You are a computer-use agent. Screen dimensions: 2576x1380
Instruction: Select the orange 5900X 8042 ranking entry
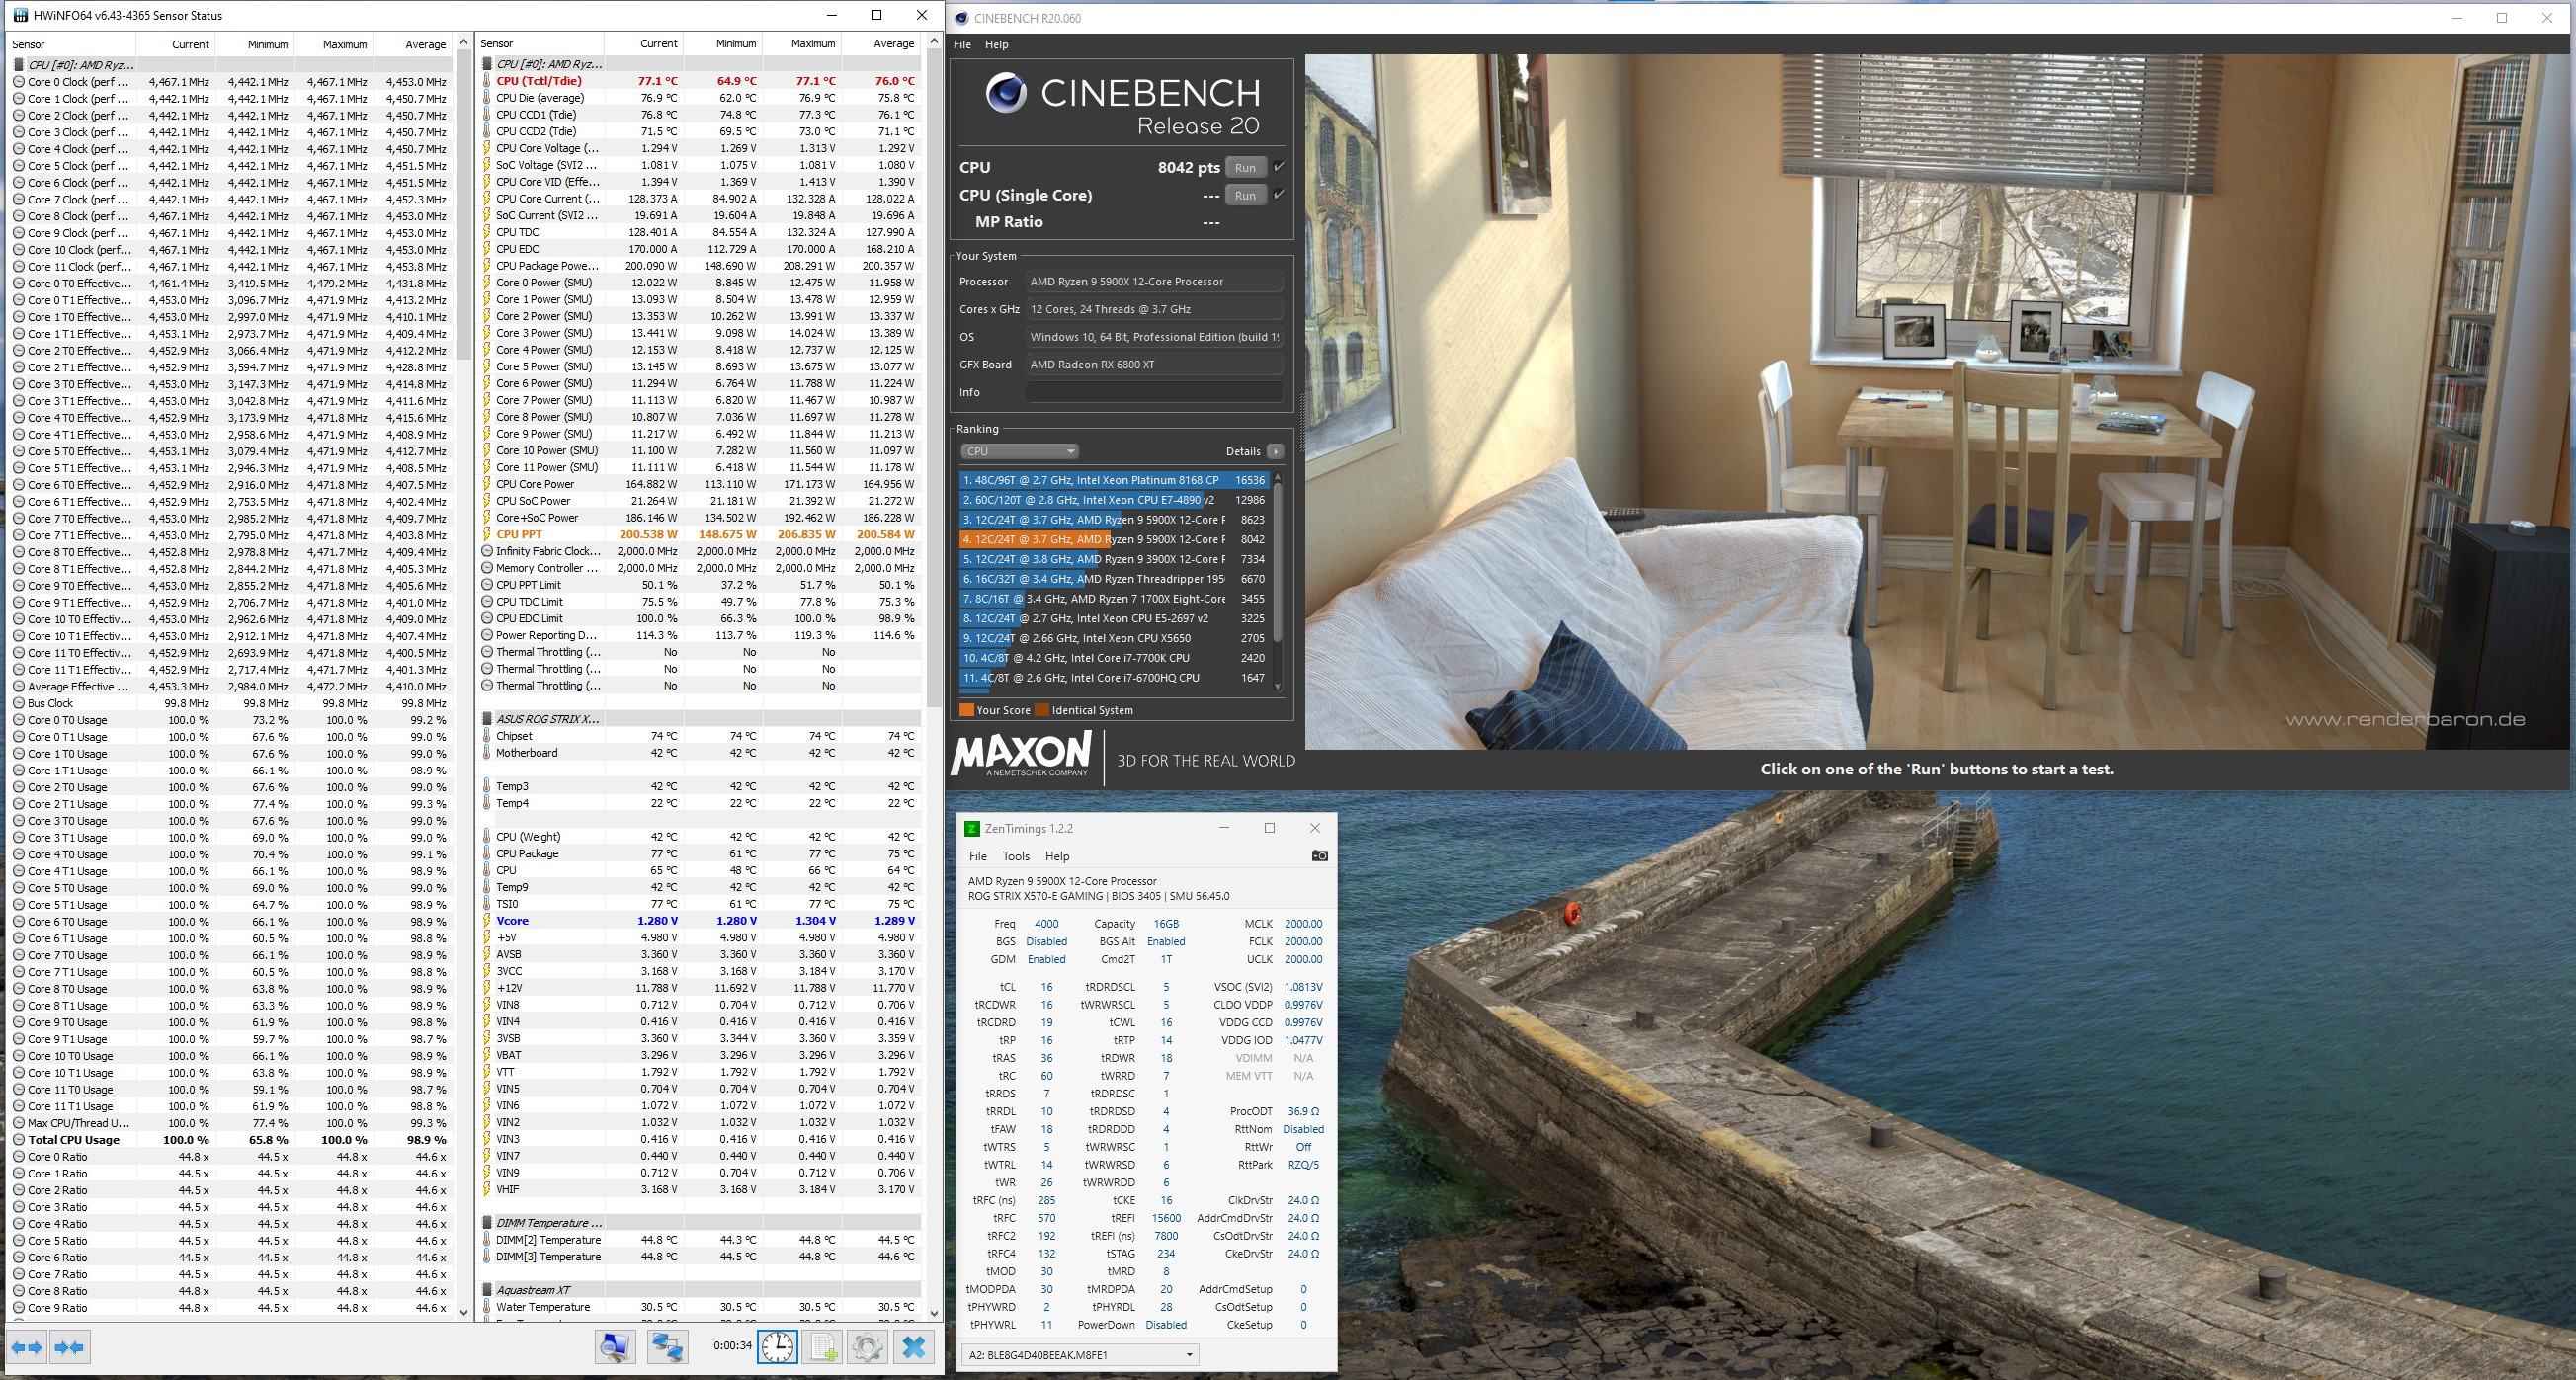tap(1113, 539)
